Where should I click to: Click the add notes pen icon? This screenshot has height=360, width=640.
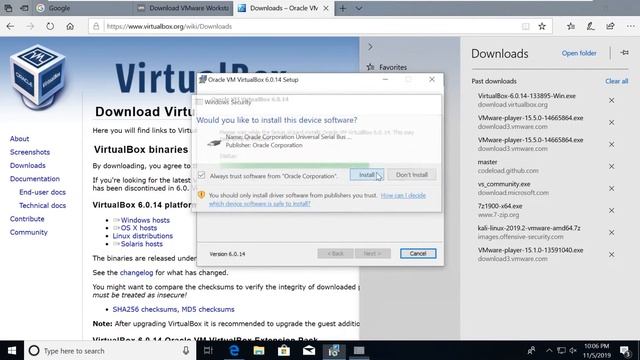591,27
